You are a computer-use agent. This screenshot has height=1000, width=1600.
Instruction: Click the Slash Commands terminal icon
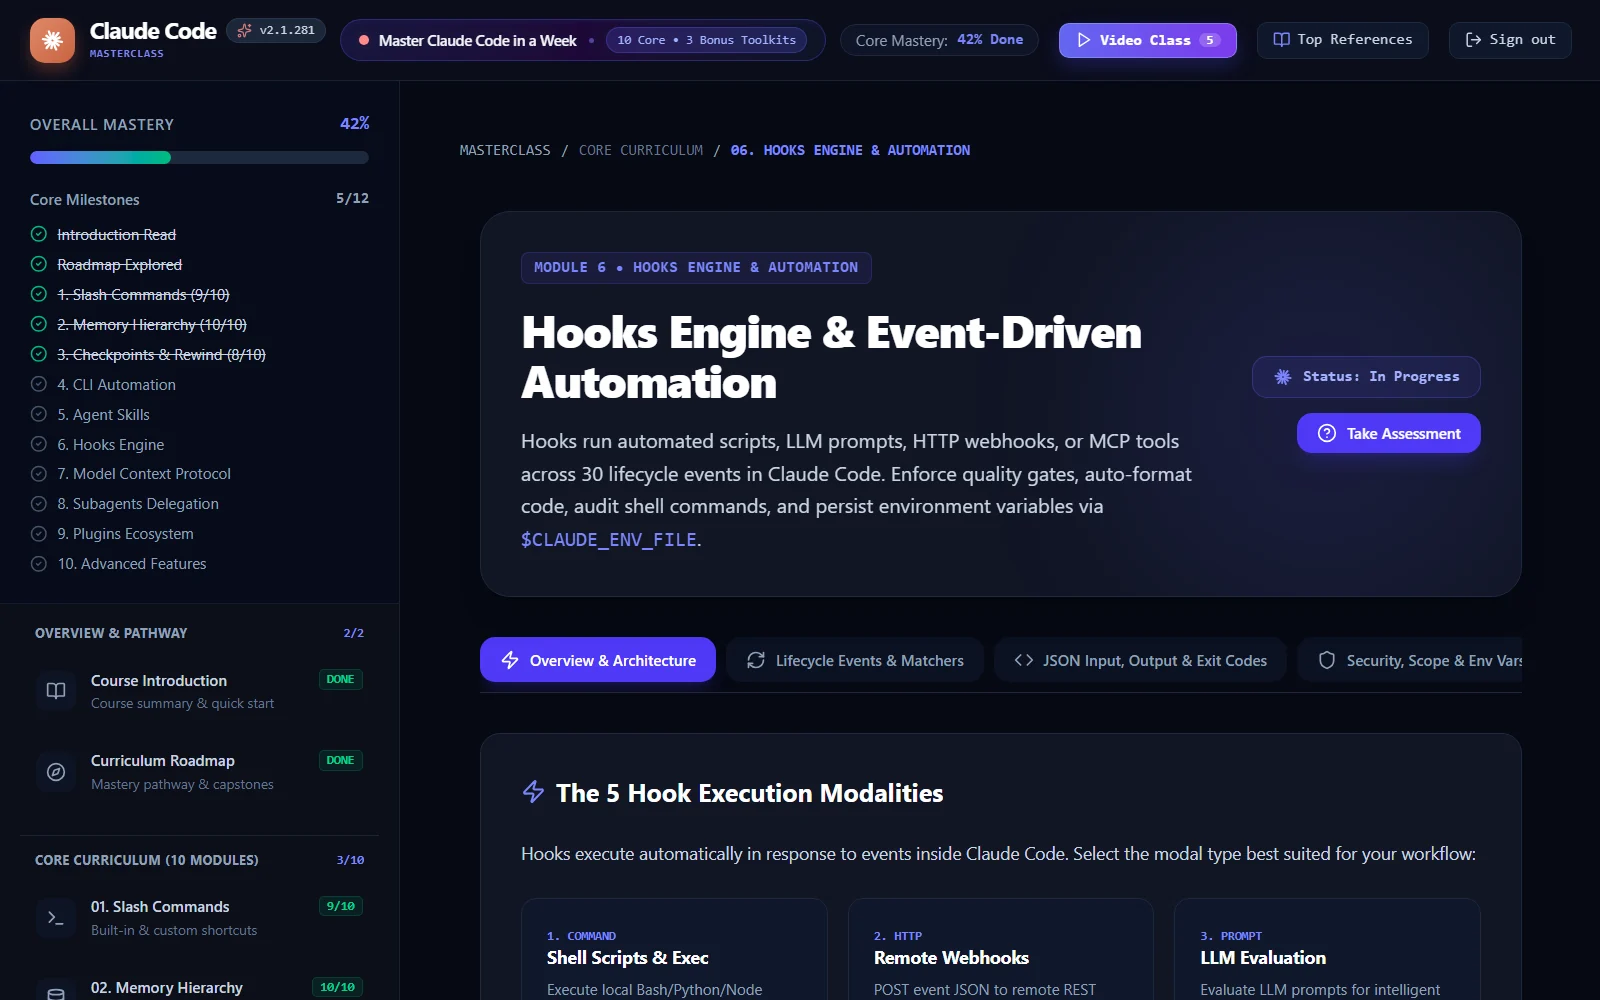click(56, 918)
